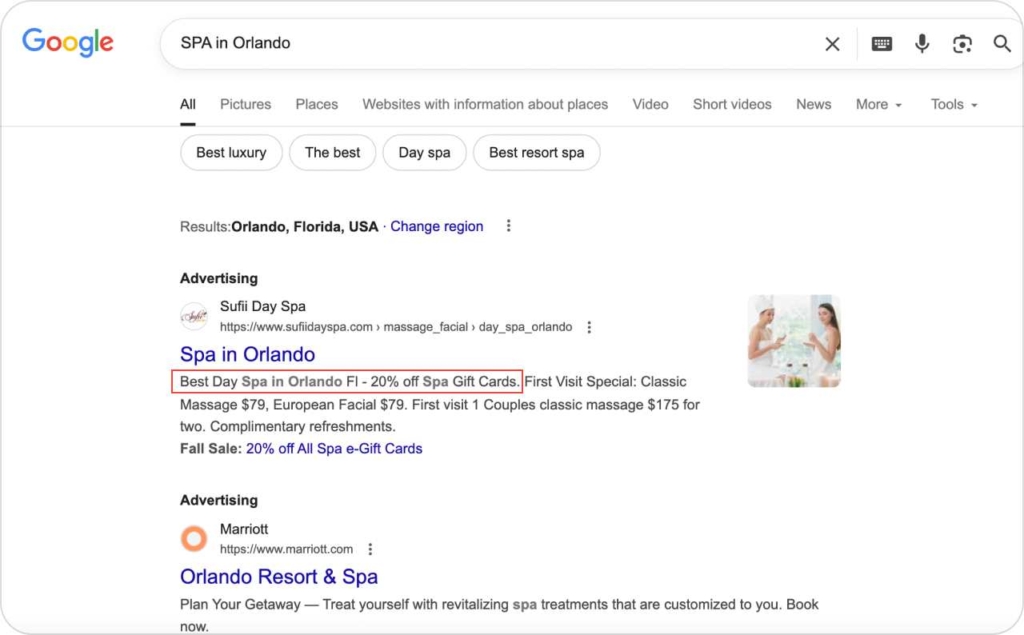Click the Google logo

pos(67,42)
